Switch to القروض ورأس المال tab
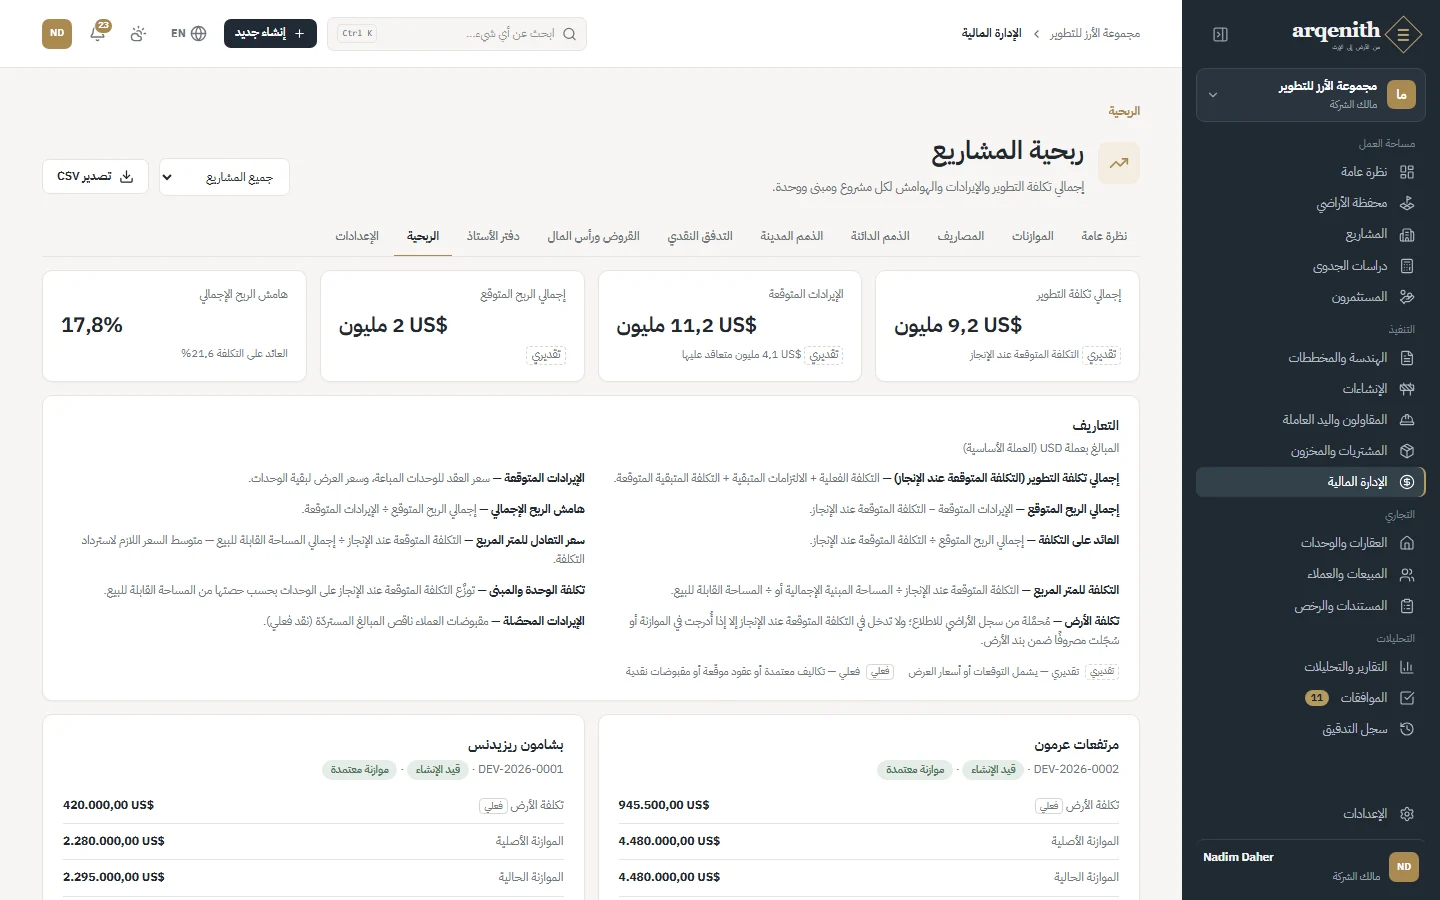The image size is (1440, 900). [x=593, y=236]
